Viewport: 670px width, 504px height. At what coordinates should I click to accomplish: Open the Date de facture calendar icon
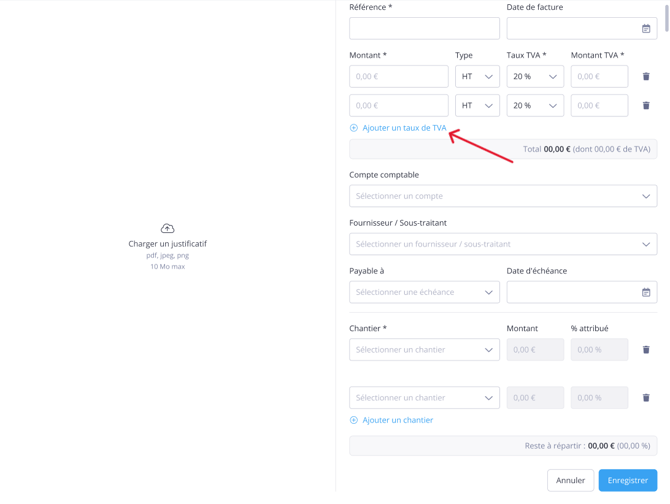click(x=646, y=29)
